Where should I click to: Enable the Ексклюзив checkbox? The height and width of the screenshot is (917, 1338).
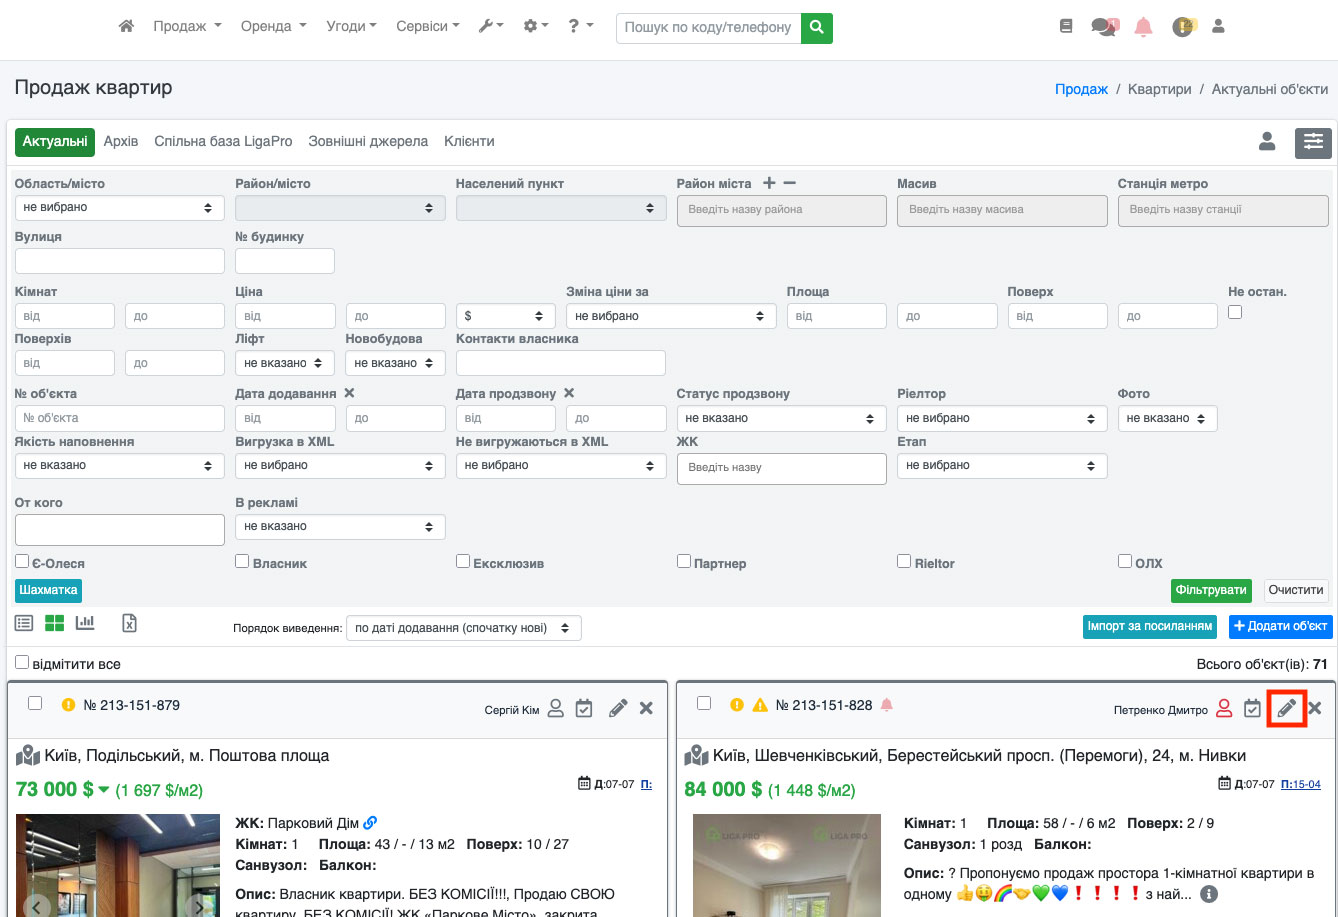coord(463,562)
